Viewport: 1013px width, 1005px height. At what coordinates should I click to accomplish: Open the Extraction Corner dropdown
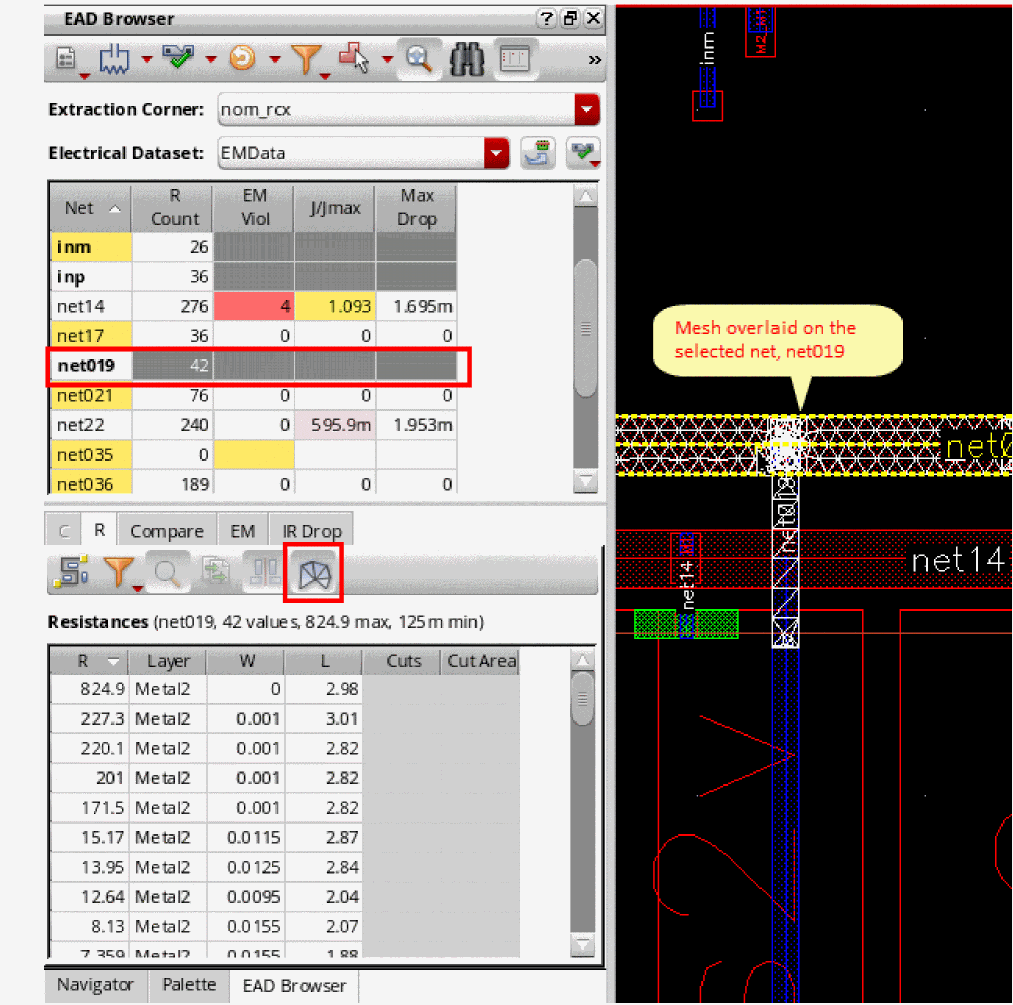tap(587, 109)
